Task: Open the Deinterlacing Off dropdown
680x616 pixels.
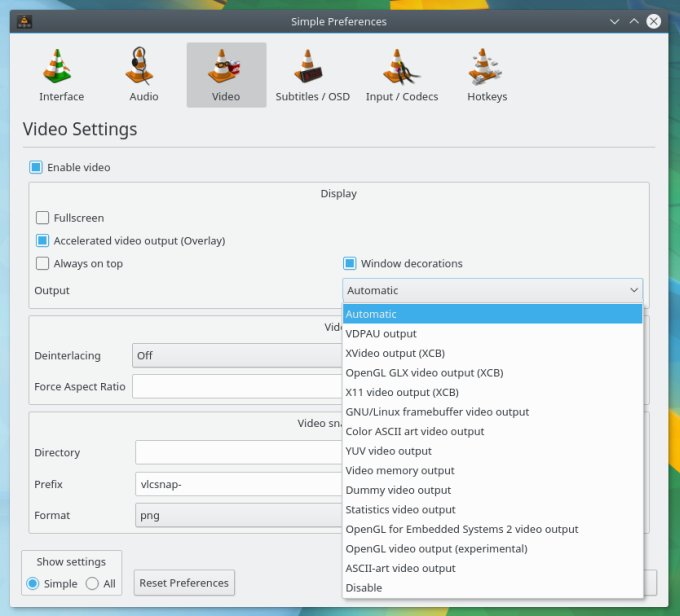Action: coord(237,355)
